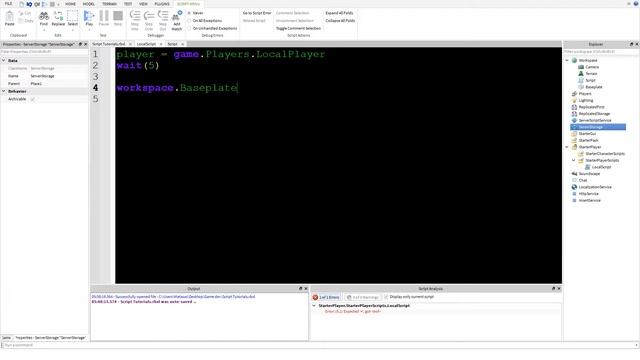Toggle the 1 of 1 Errors filter
The width and height of the screenshot is (640, 360).
[x=326, y=297]
